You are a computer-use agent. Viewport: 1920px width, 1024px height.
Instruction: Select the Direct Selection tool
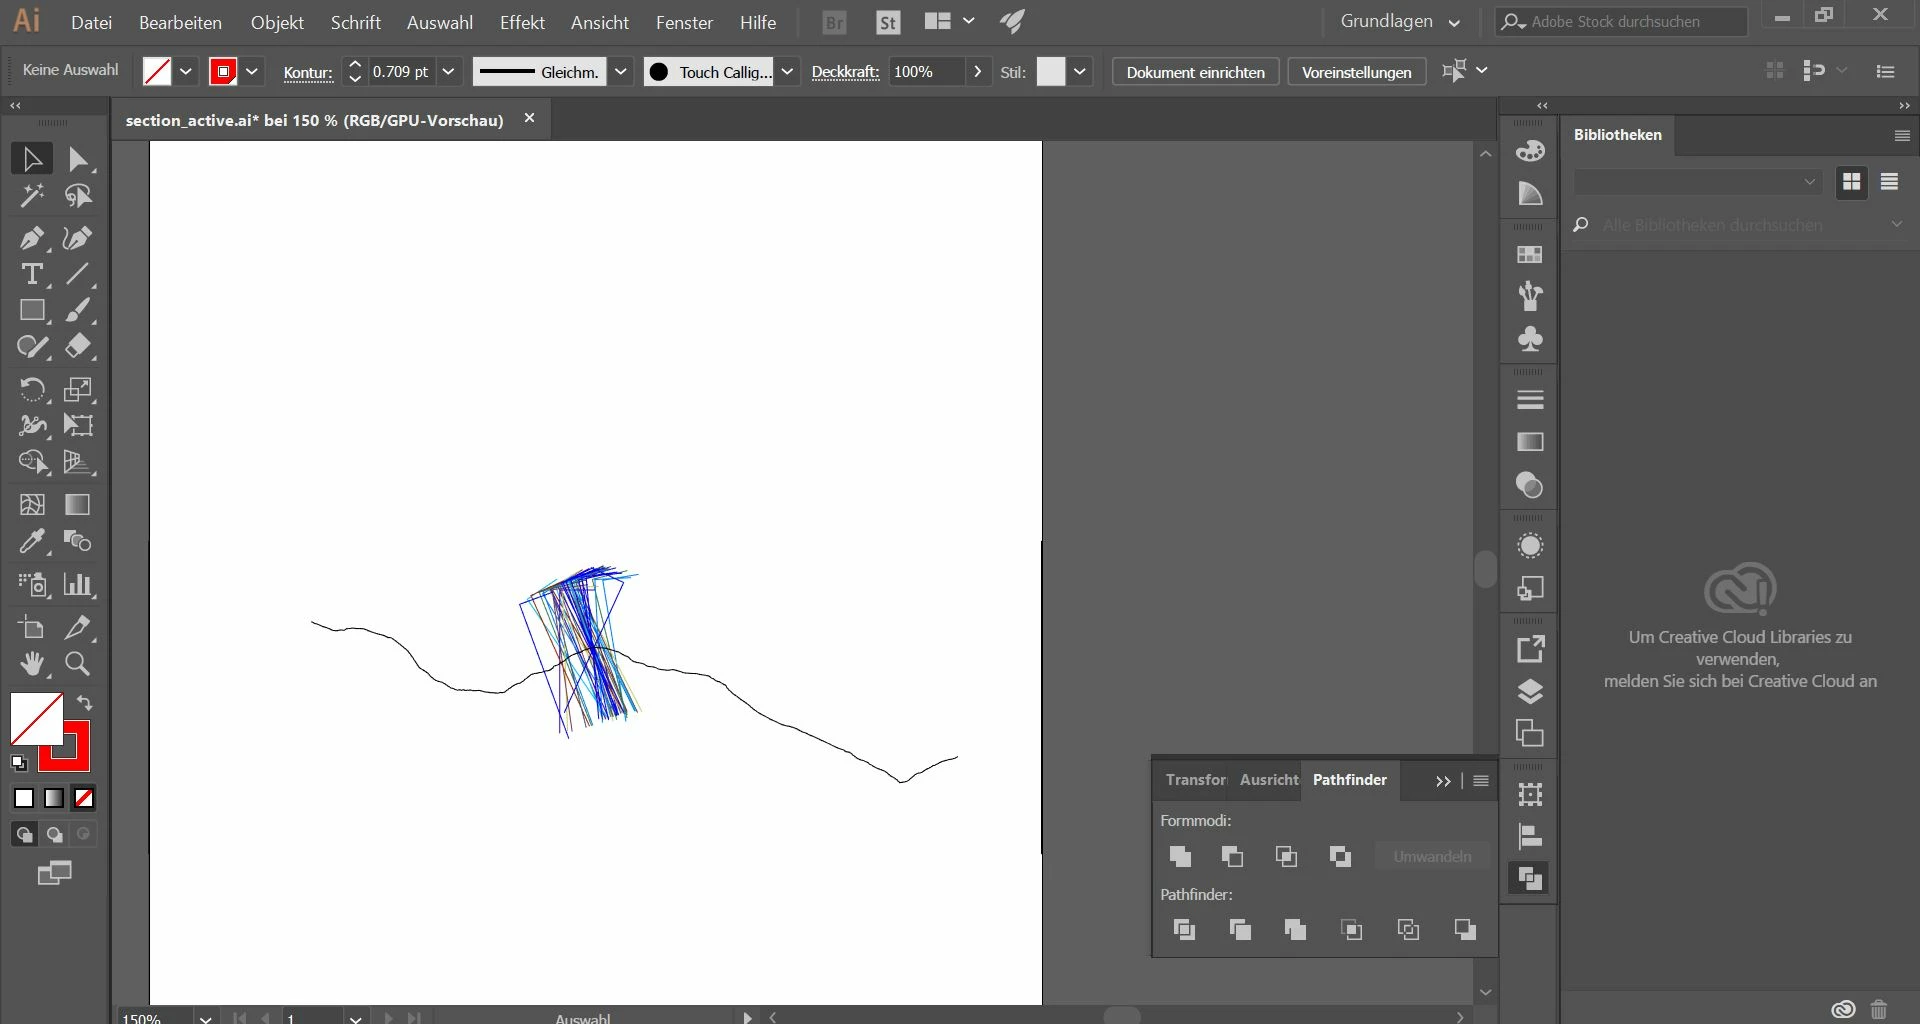tap(78, 159)
